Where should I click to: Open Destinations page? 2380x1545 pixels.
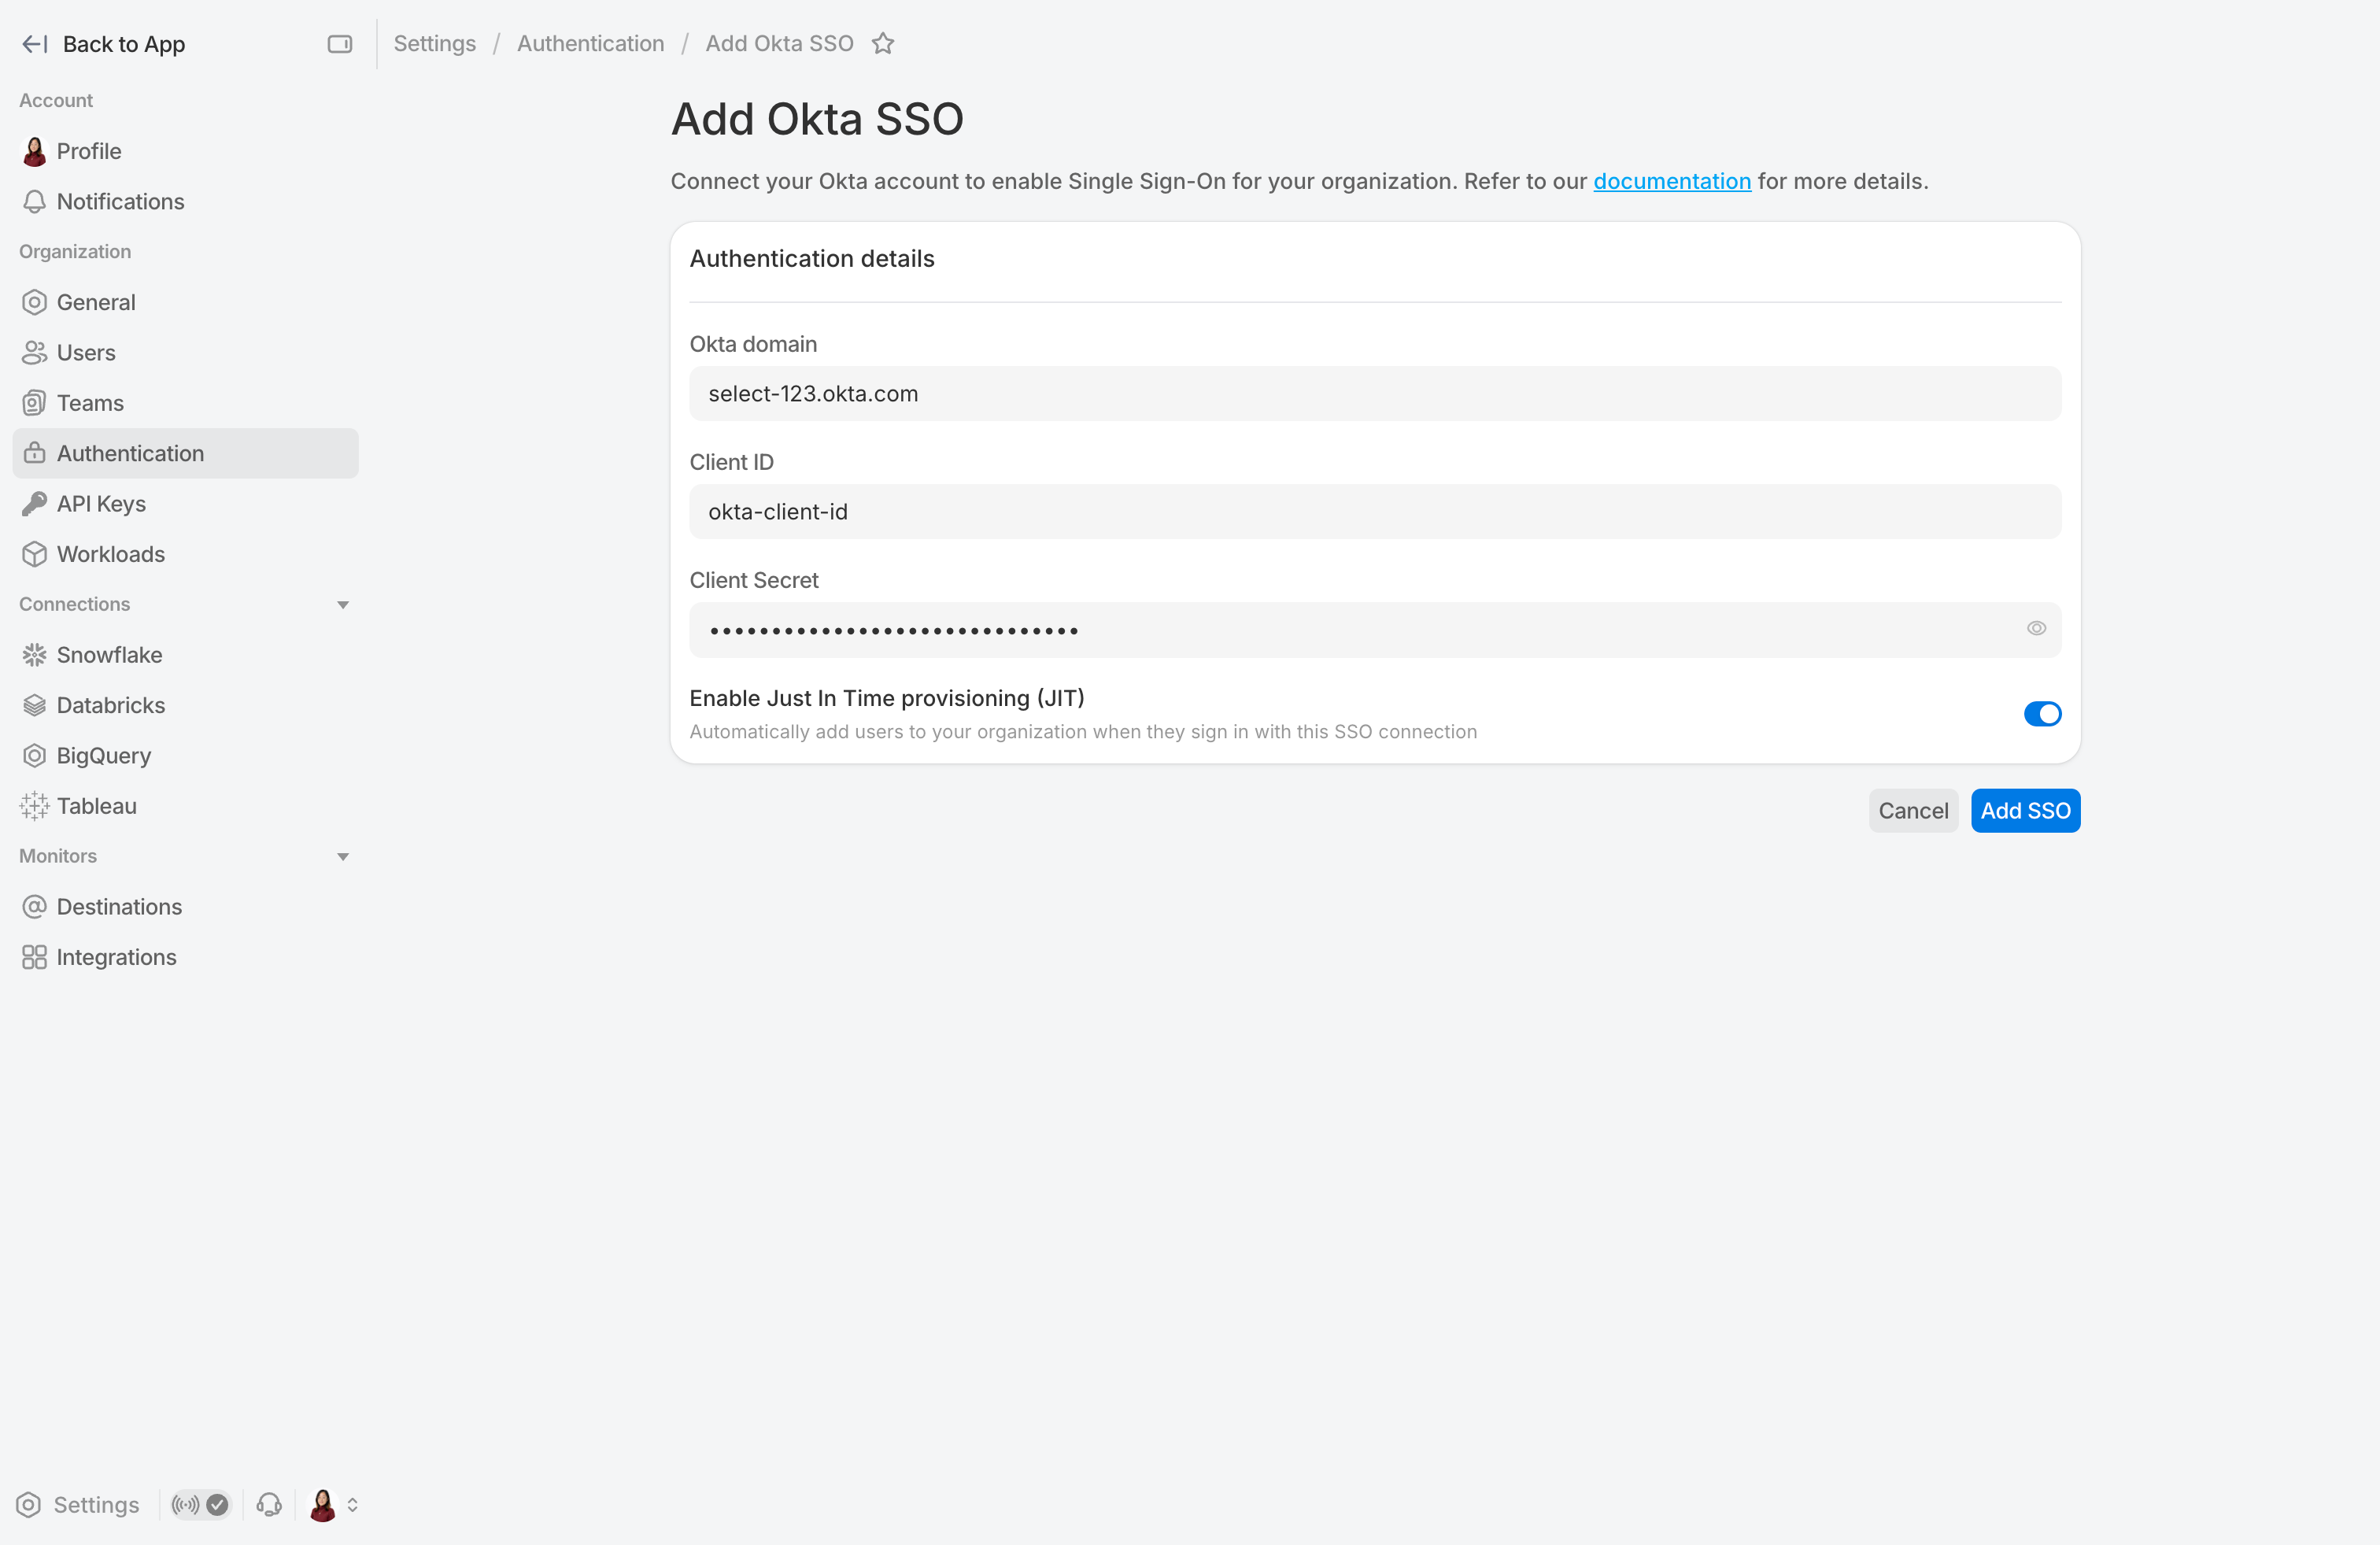pos(186,907)
